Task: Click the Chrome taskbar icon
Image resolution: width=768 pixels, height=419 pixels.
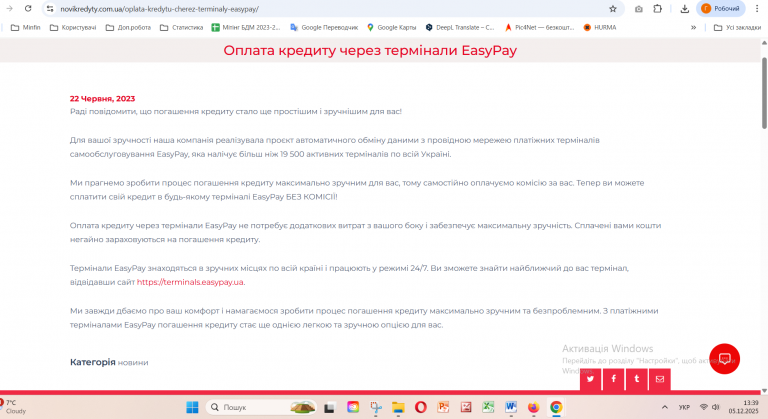Action: [x=556, y=407]
